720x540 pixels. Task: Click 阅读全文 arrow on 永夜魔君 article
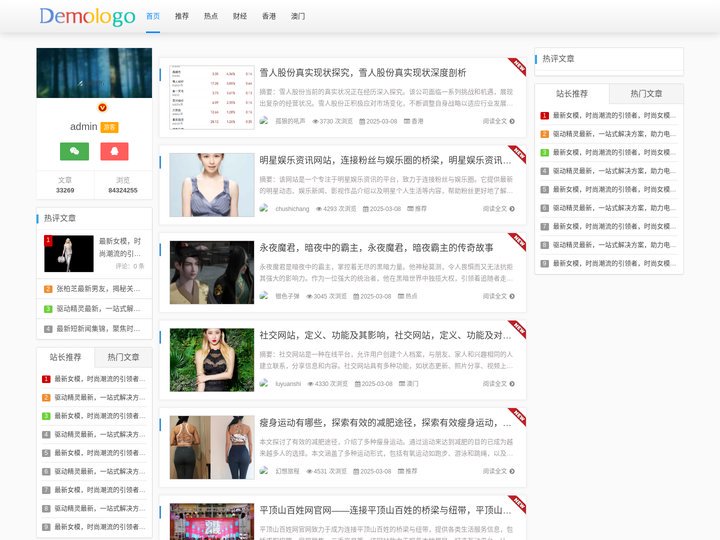tap(512, 296)
